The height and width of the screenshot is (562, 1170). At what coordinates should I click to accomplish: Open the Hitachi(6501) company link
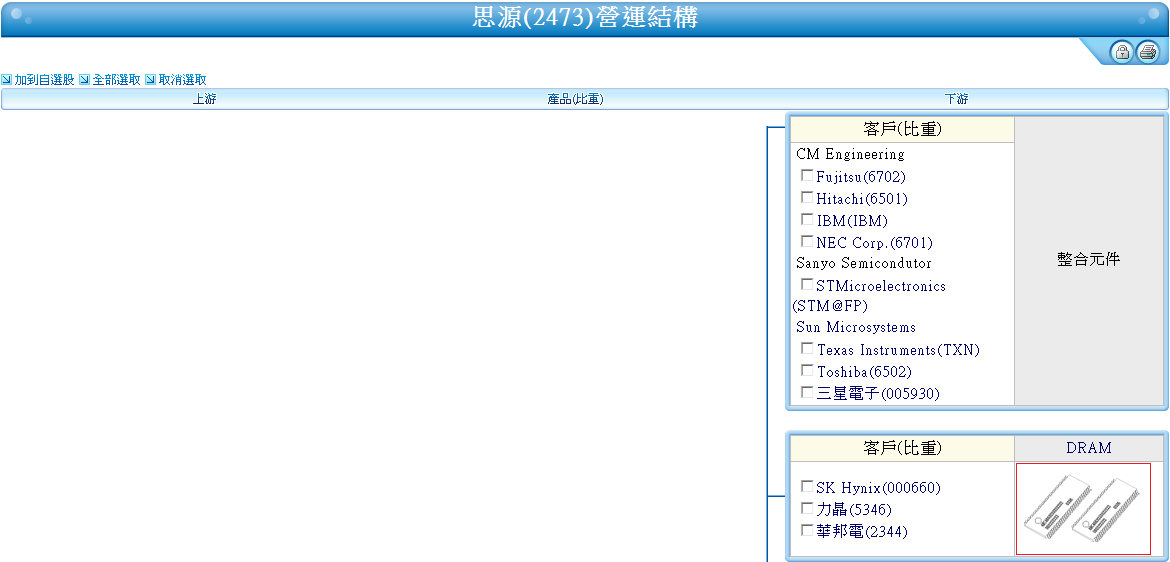coord(862,199)
